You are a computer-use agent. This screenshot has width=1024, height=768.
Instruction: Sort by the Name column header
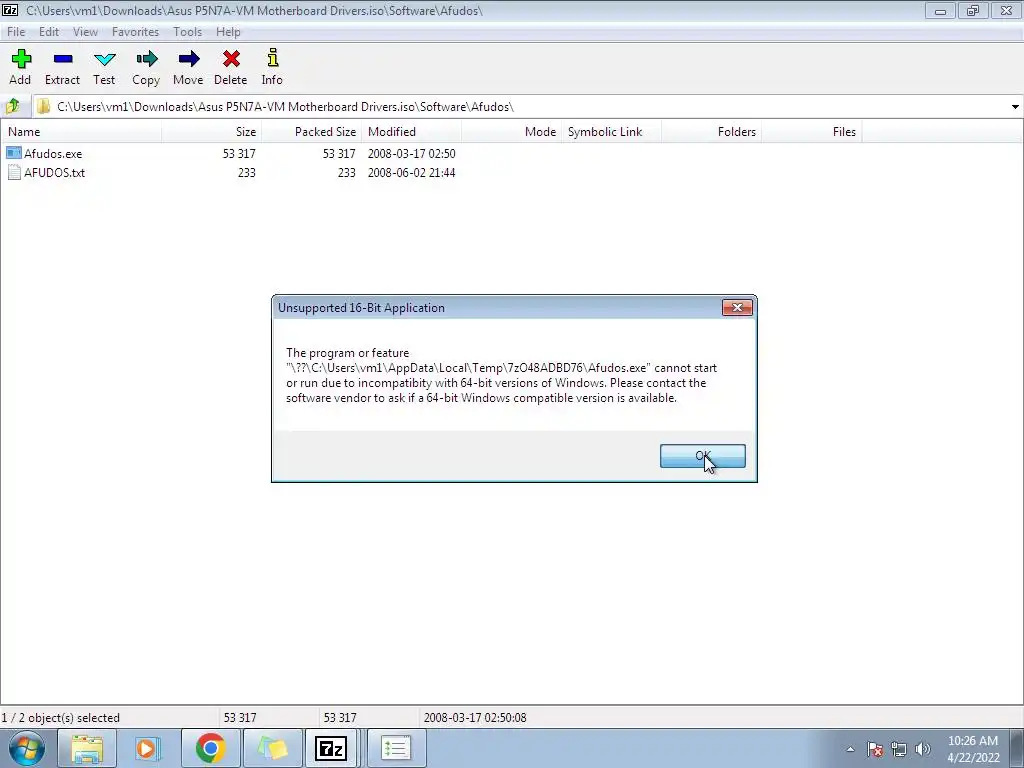point(81,131)
